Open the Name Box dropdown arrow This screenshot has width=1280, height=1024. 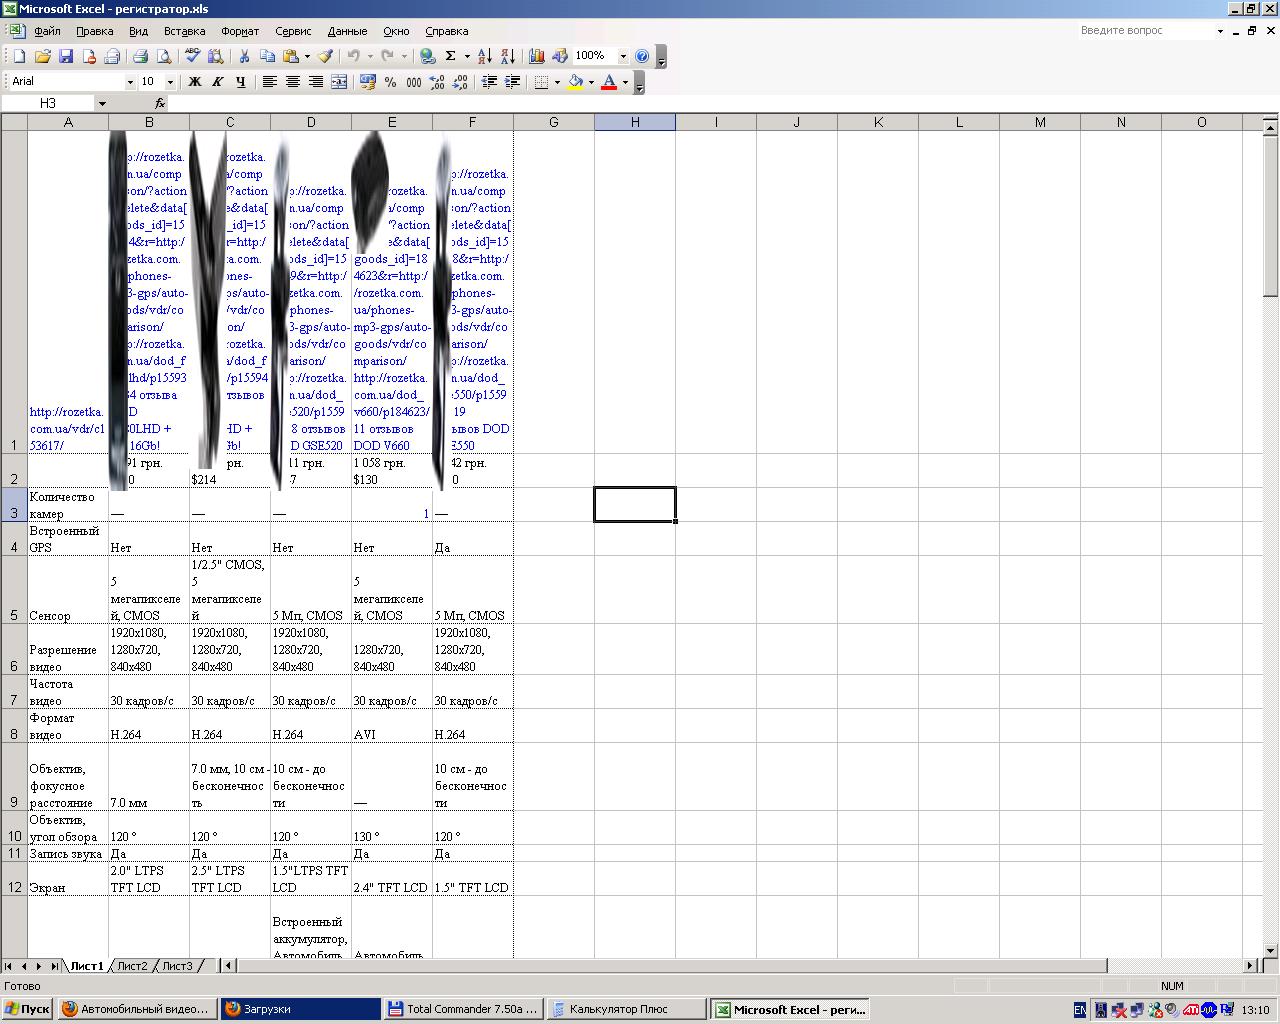point(102,104)
